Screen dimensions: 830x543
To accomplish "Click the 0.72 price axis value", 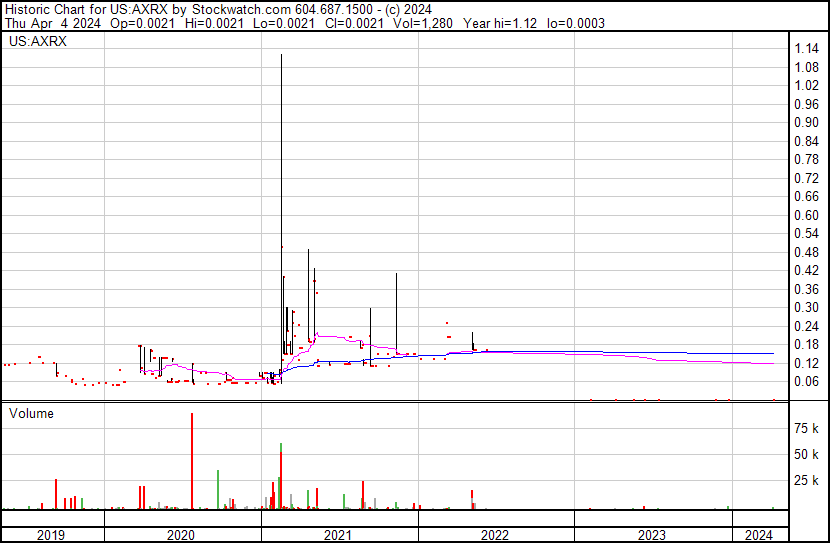I will tap(807, 178).
